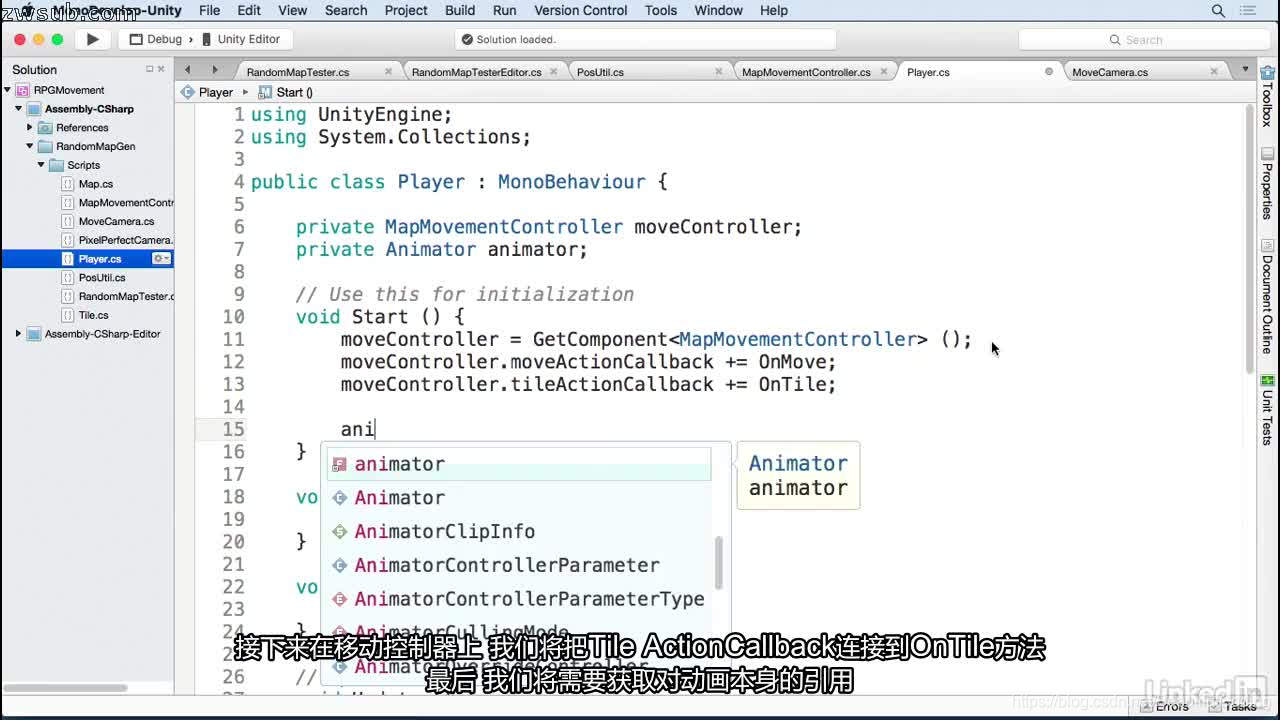
Task: Open the Version Control menu
Action: (580, 10)
